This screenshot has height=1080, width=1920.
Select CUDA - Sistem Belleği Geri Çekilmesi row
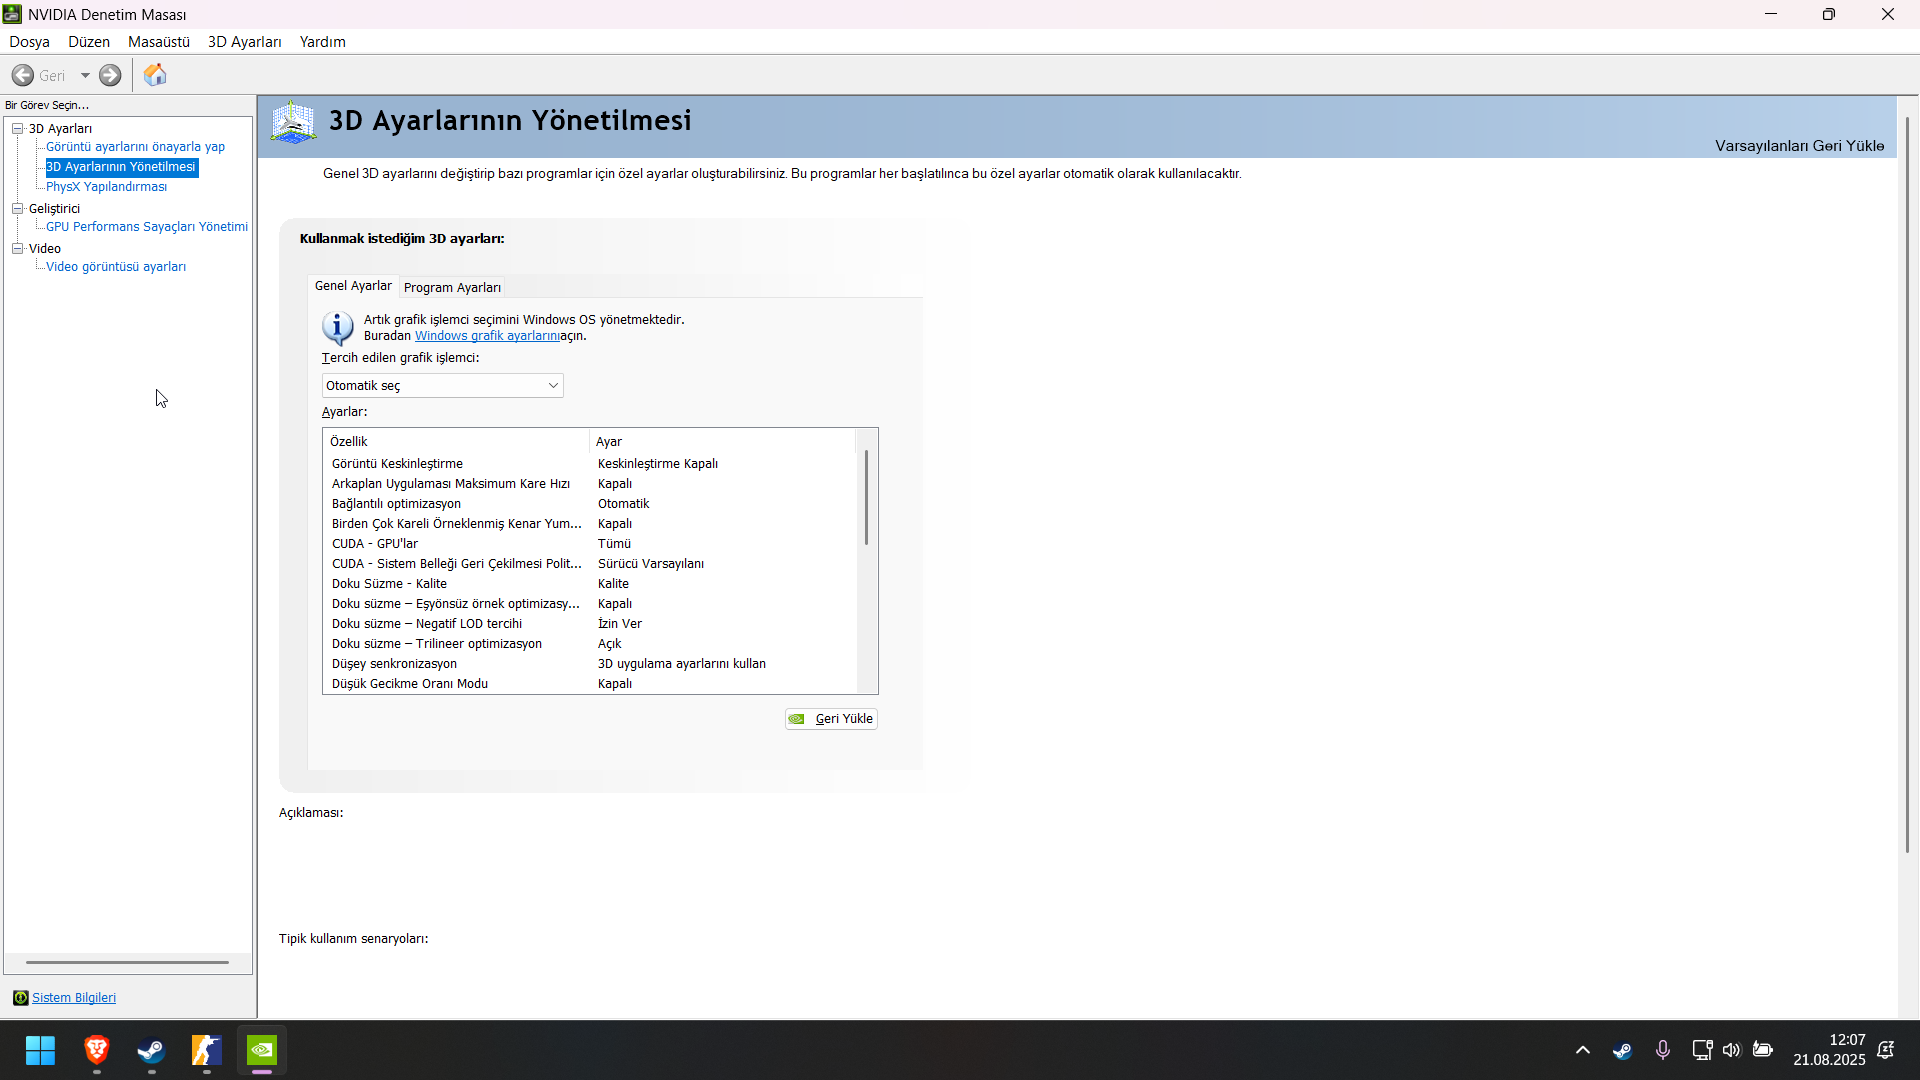(x=592, y=564)
